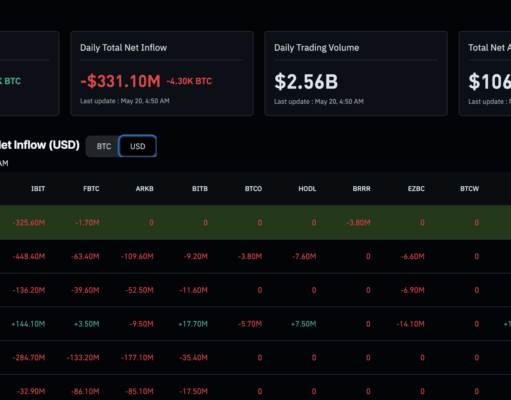Select the -6.60M EZBC cell
Viewport: 511px width, 400px height.
click(x=413, y=256)
